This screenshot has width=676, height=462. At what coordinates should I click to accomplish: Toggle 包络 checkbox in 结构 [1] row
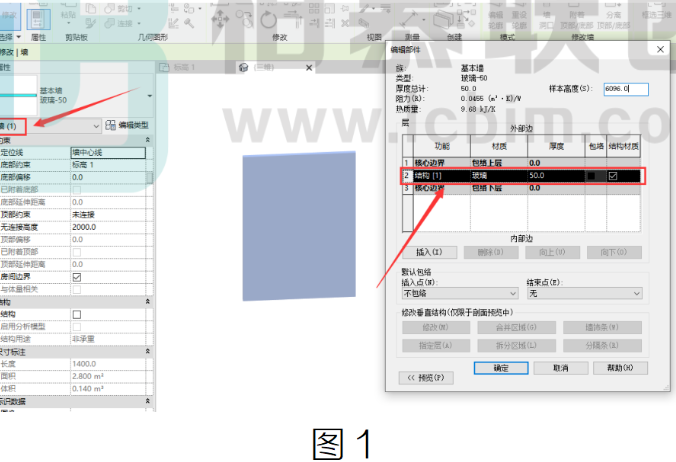pyautogui.click(x=591, y=176)
